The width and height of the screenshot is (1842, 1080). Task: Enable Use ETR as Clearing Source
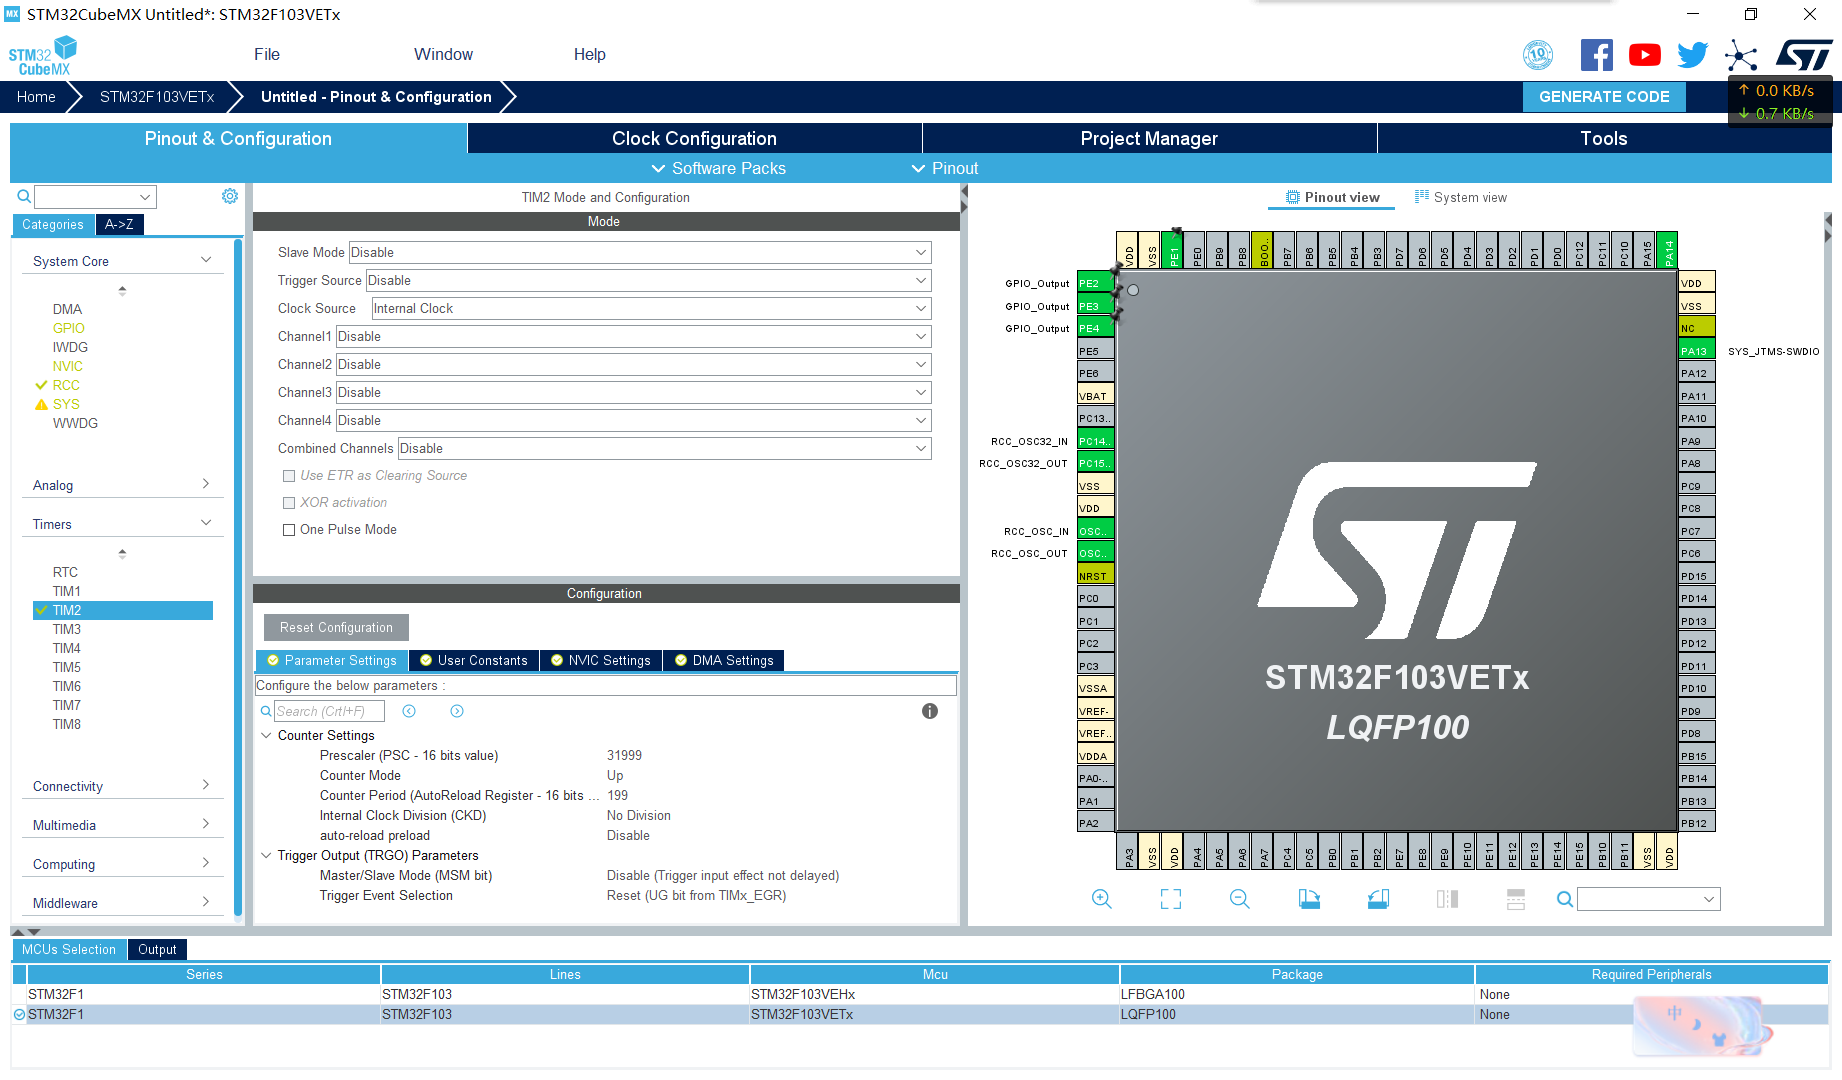(x=289, y=475)
